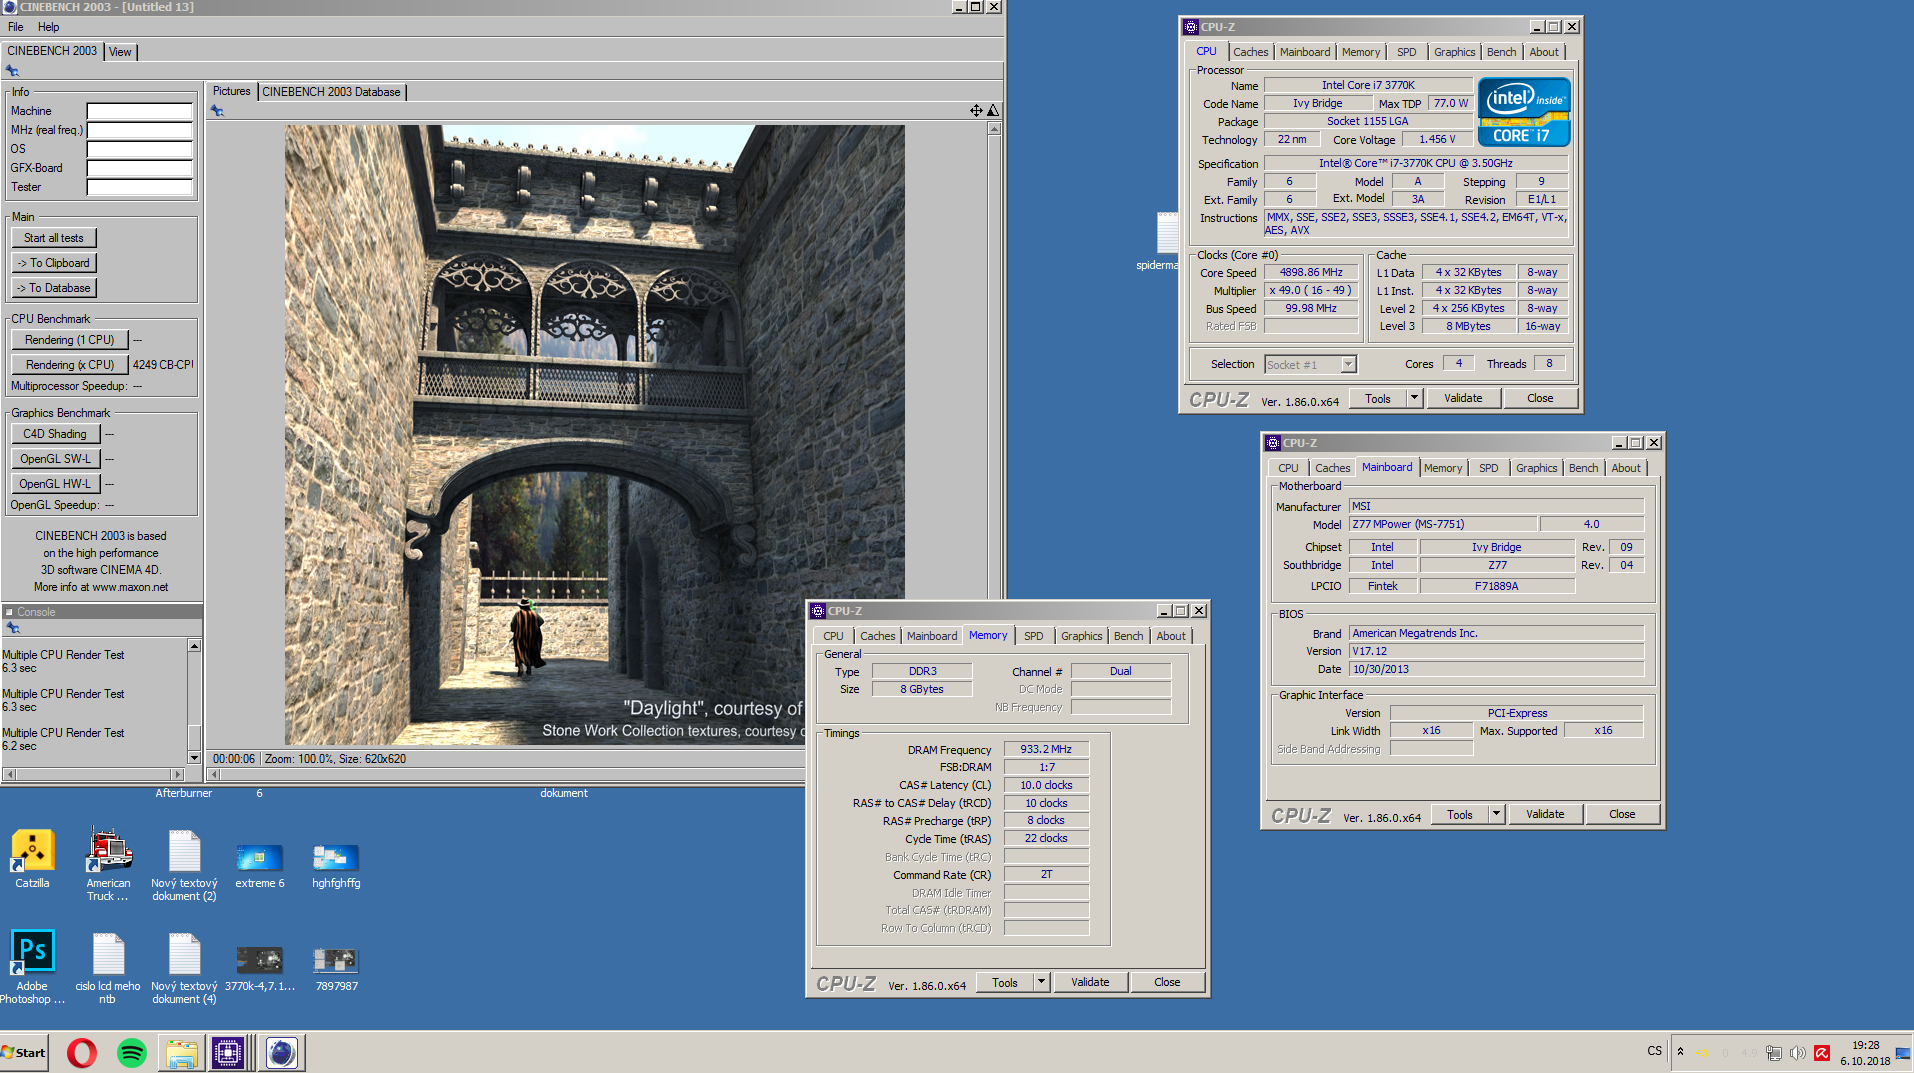This screenshot has height=1073, width=1914.
Task: Click Validate in the Mainboard CPU-Z window
Action: point(1545,814)
